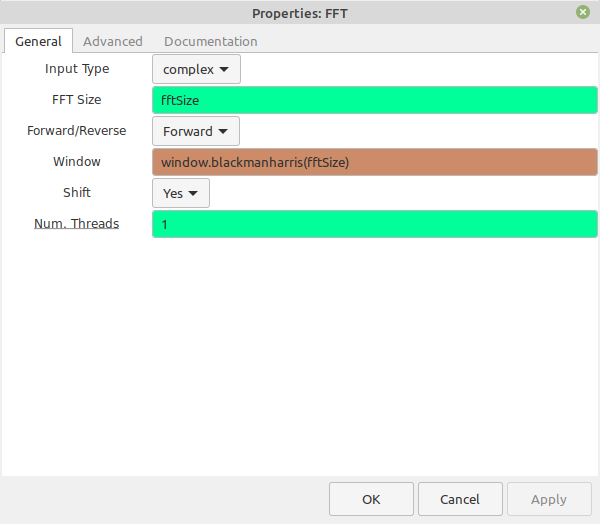Confirm with the OK button
Image resolution: width=600 pixels, height=524 pixels.
tap(371, 499)
